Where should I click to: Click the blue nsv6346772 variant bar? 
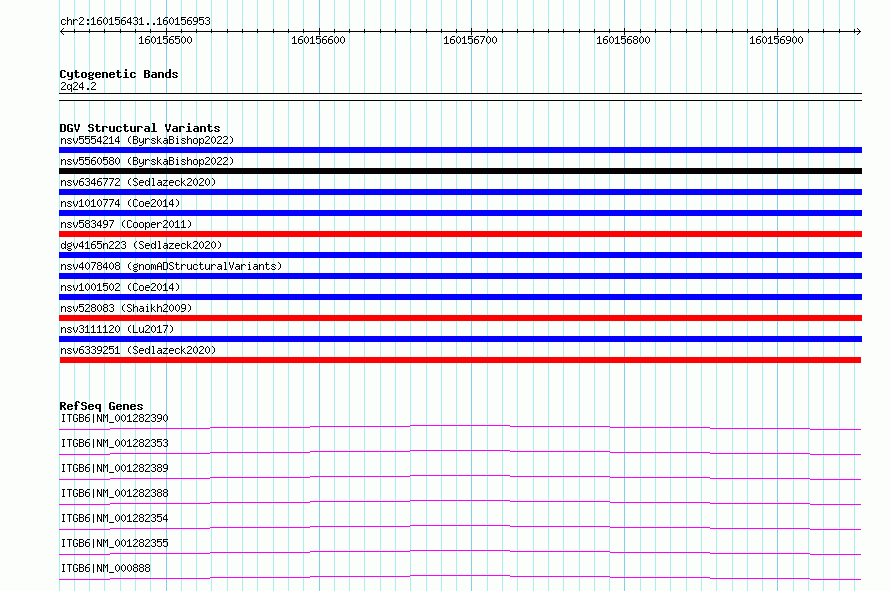[460, 192]
